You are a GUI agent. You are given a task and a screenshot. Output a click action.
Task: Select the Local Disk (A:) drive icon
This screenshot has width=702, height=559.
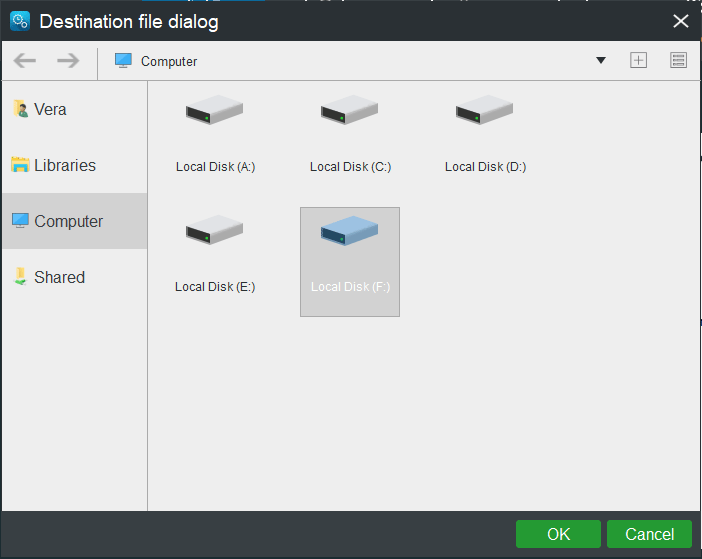(215, 110)
